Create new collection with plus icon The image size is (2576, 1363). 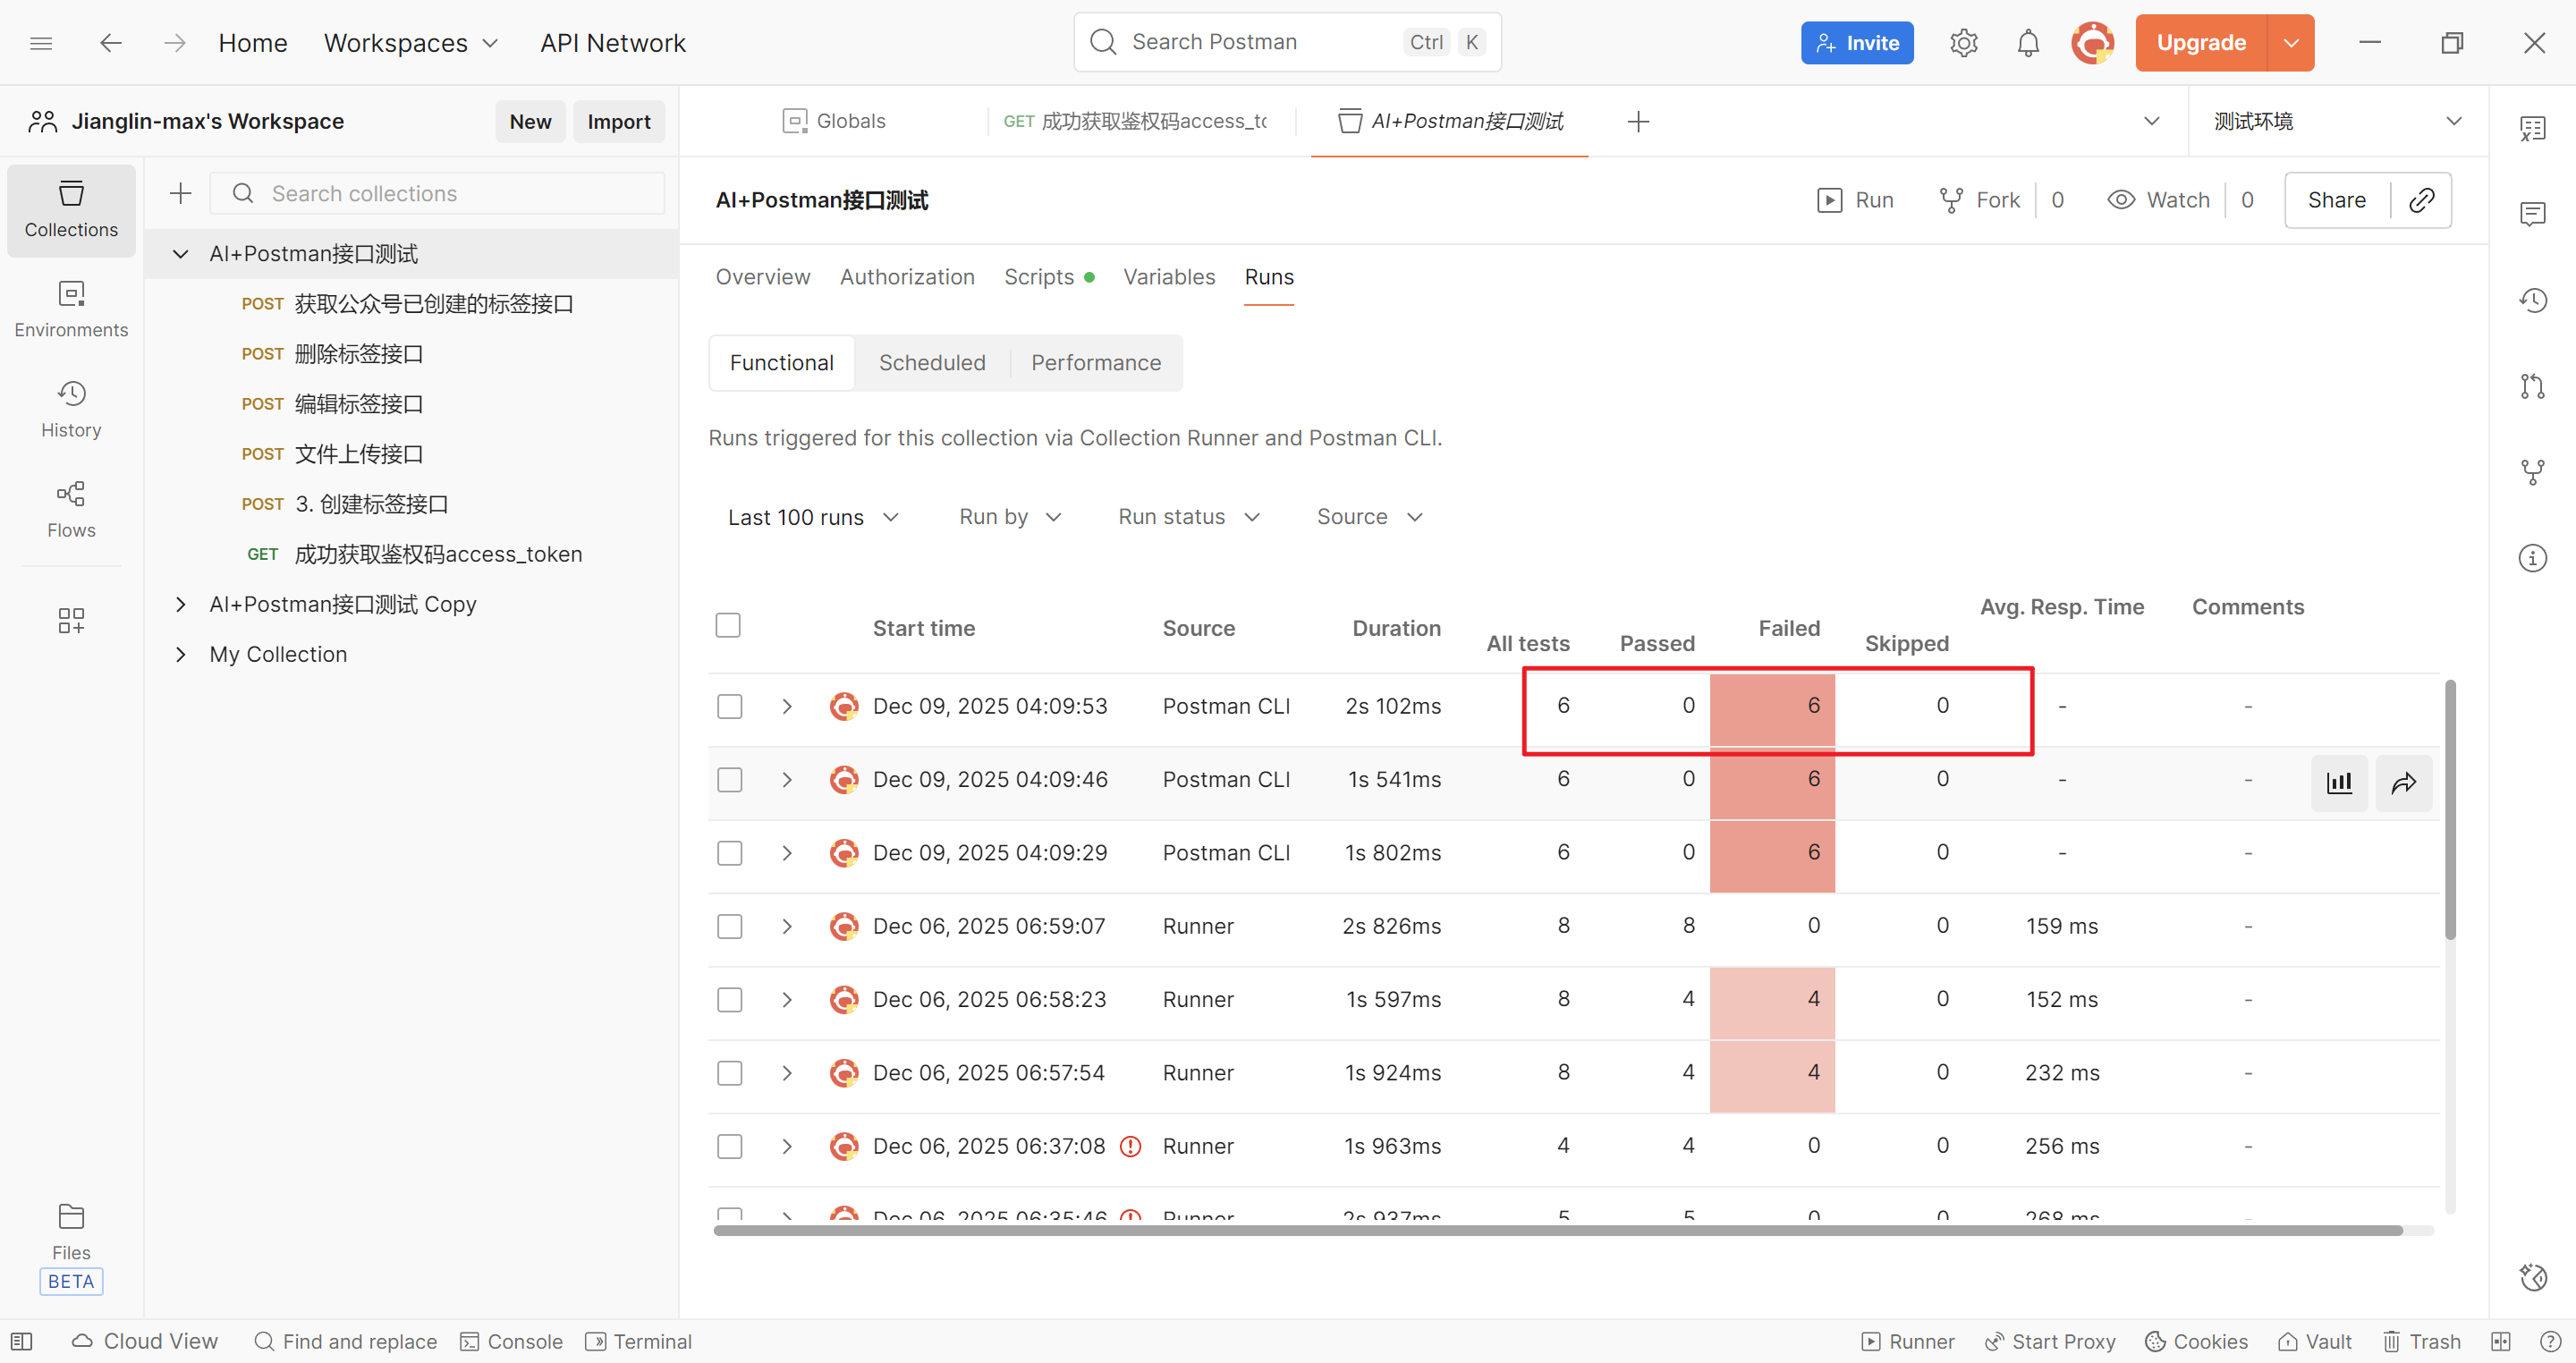point(180,193)
